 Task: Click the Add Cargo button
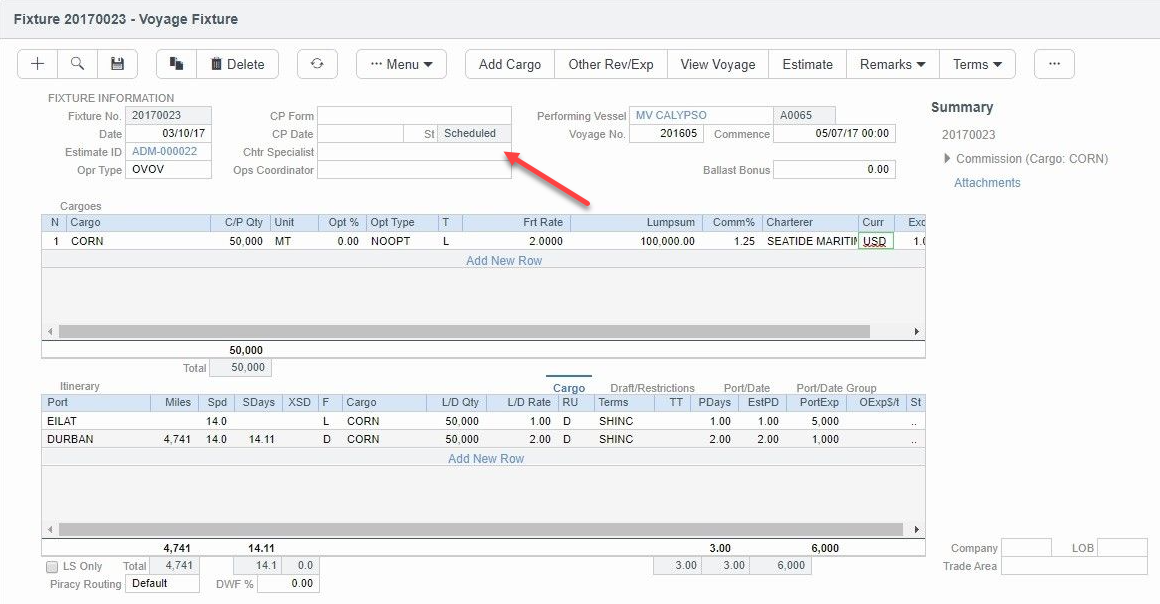tap(509, 64)
